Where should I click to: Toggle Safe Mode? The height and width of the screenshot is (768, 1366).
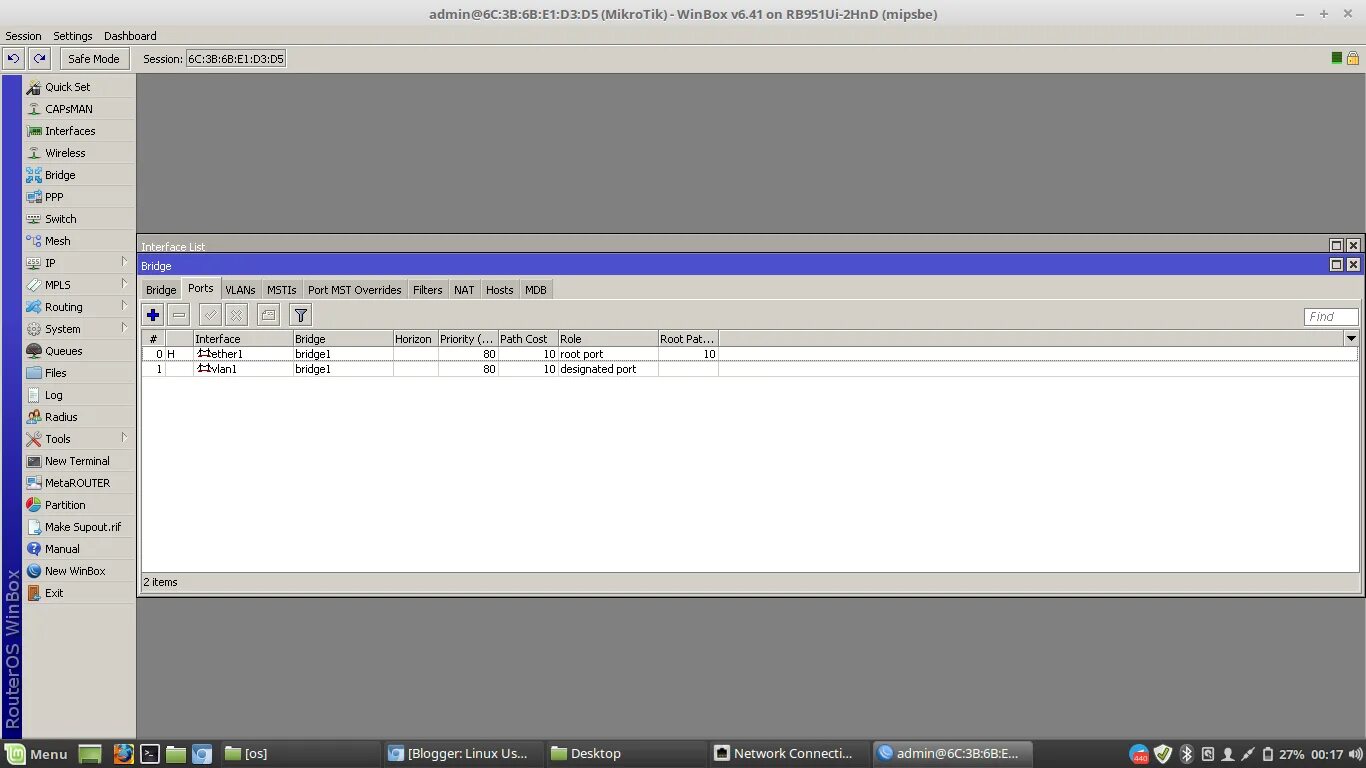tap(94, 59)
